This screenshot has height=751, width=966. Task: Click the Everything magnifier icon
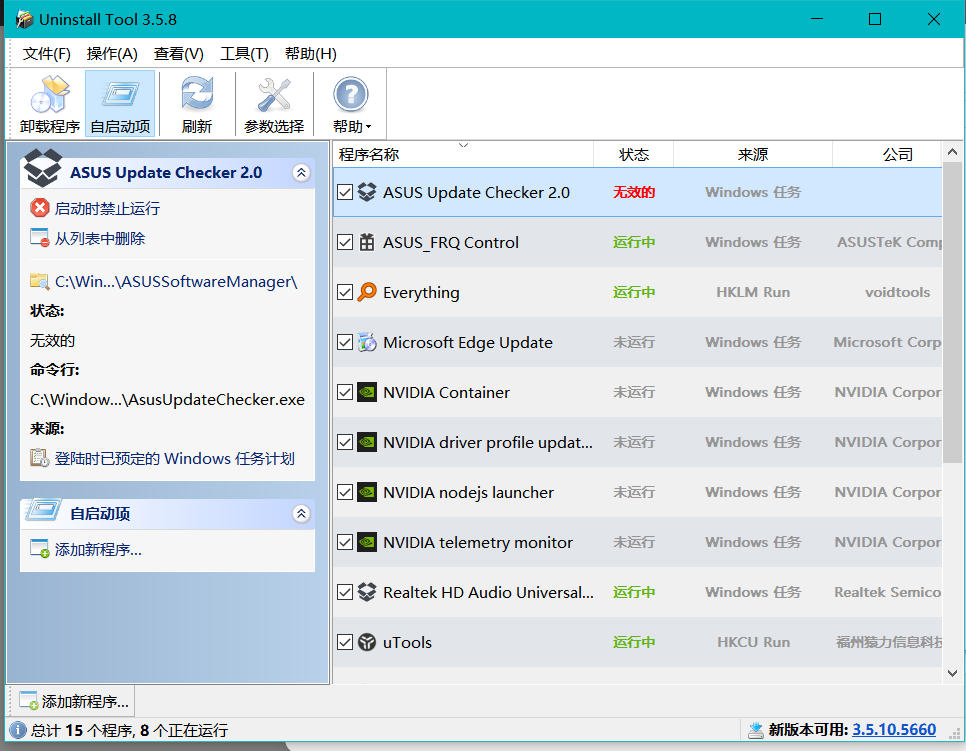tap(367, 292)
